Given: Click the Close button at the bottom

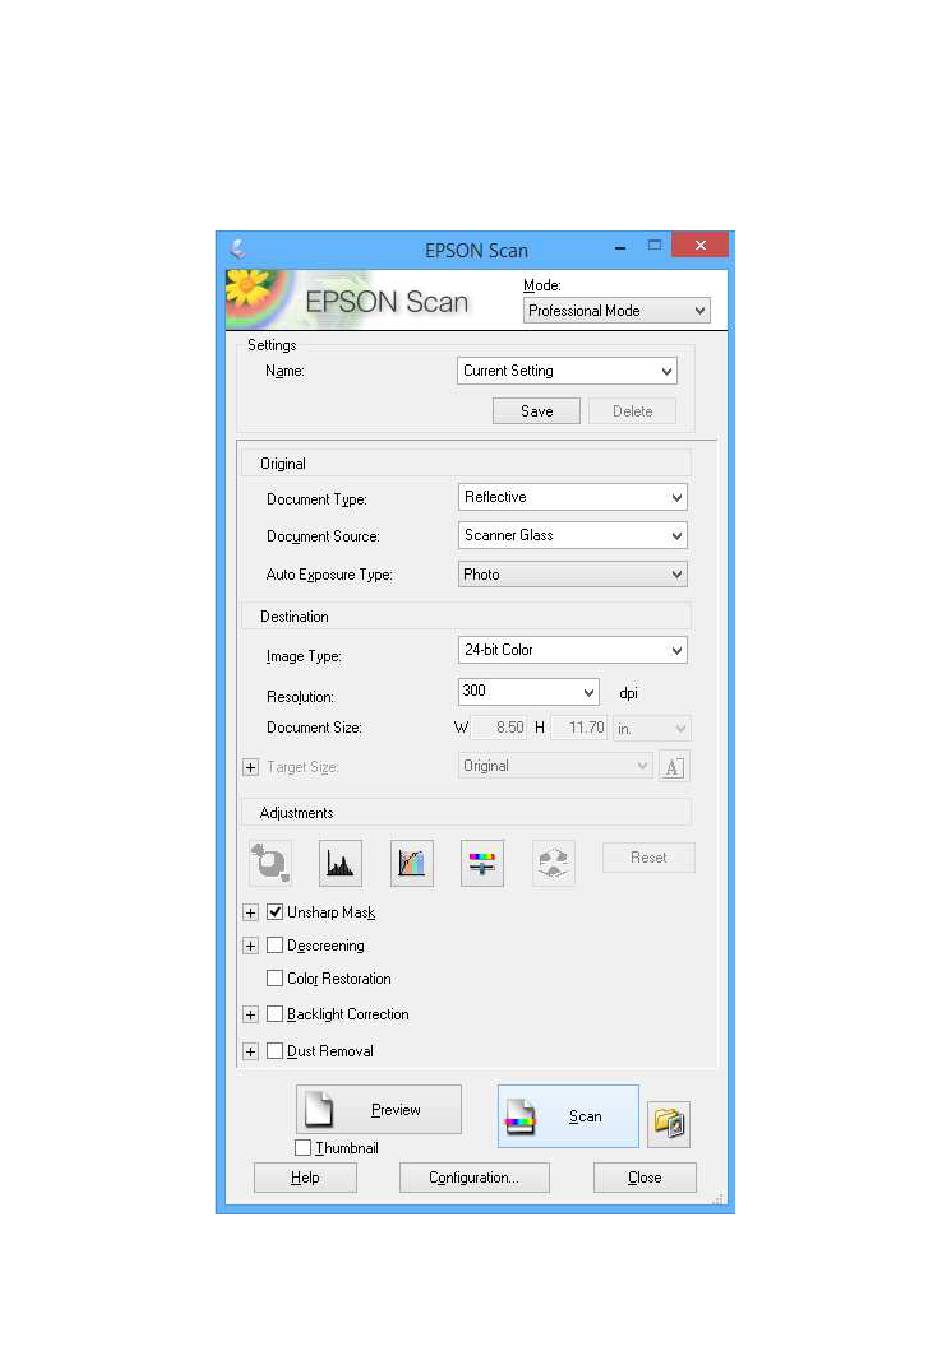Looking at the screenshot, I should pyautogui.click(x=645, y=1178).
